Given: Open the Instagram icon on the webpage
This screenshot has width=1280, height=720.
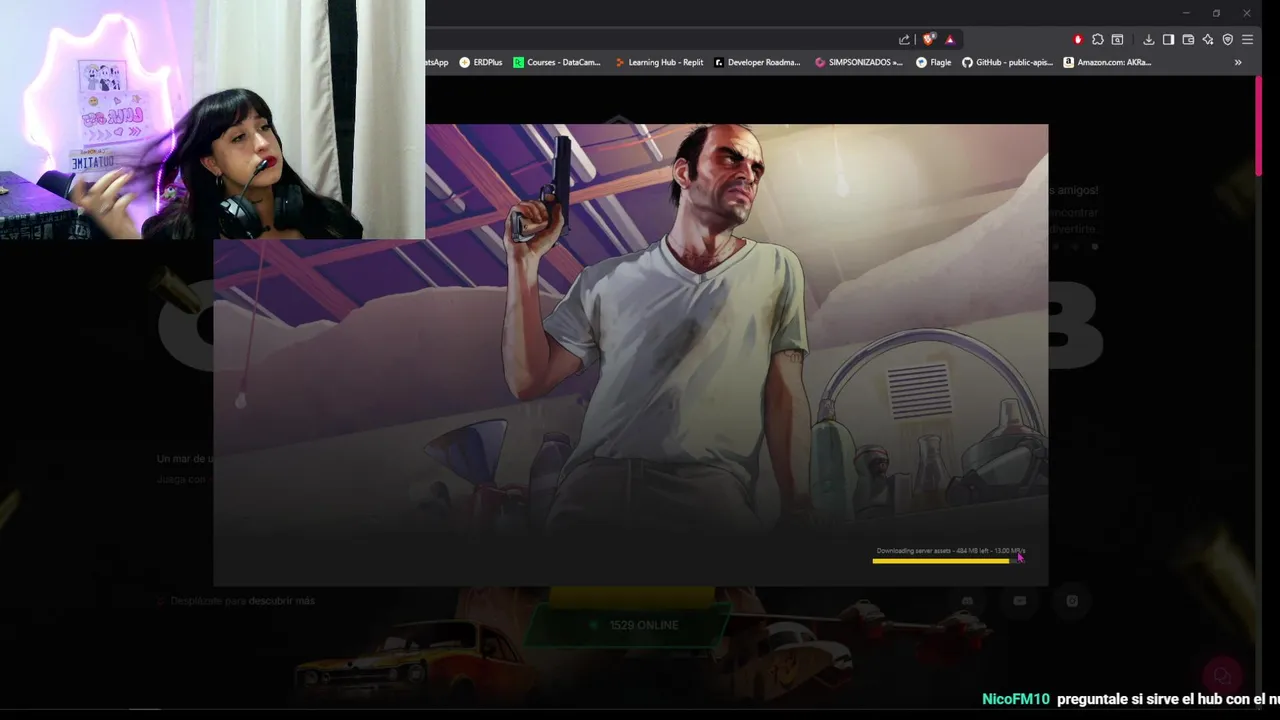Looking at the screenshot, I should pyautogui.click(x=1071, y=601).
